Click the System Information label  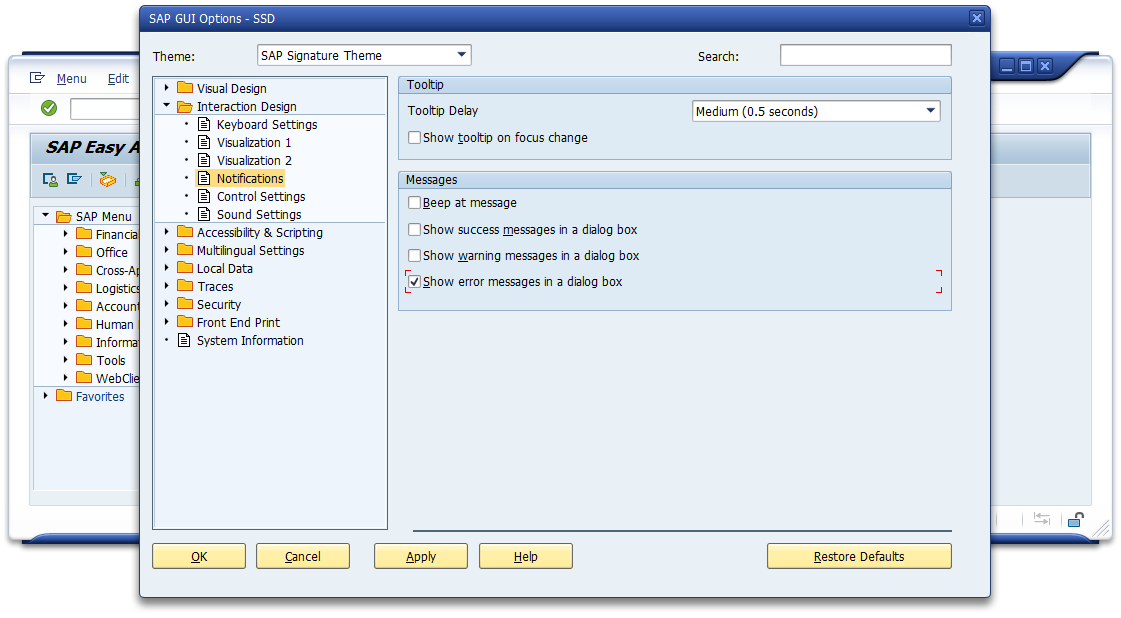[x=250, y=340]
